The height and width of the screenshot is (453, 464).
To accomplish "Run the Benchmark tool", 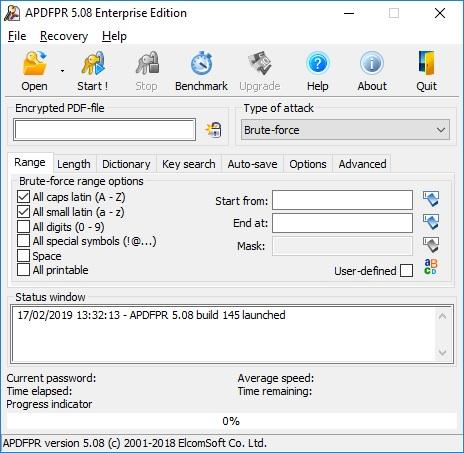I will pos(201,71).
